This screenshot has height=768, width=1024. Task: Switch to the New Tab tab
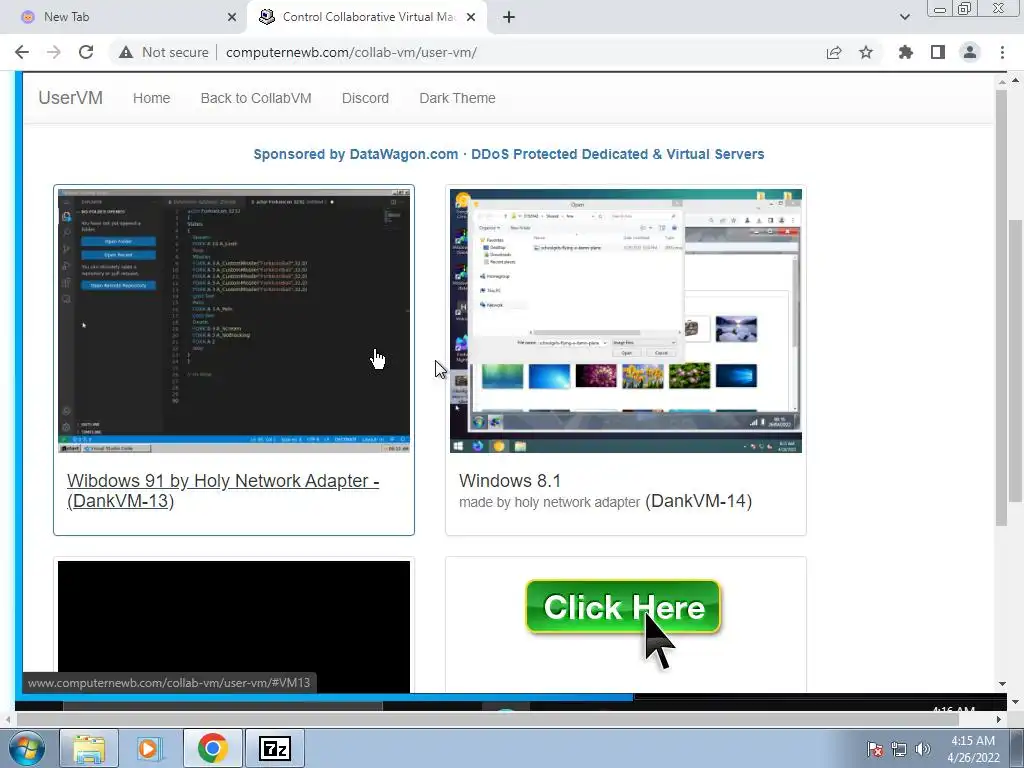pyautogui.click(x=124, y=18)
